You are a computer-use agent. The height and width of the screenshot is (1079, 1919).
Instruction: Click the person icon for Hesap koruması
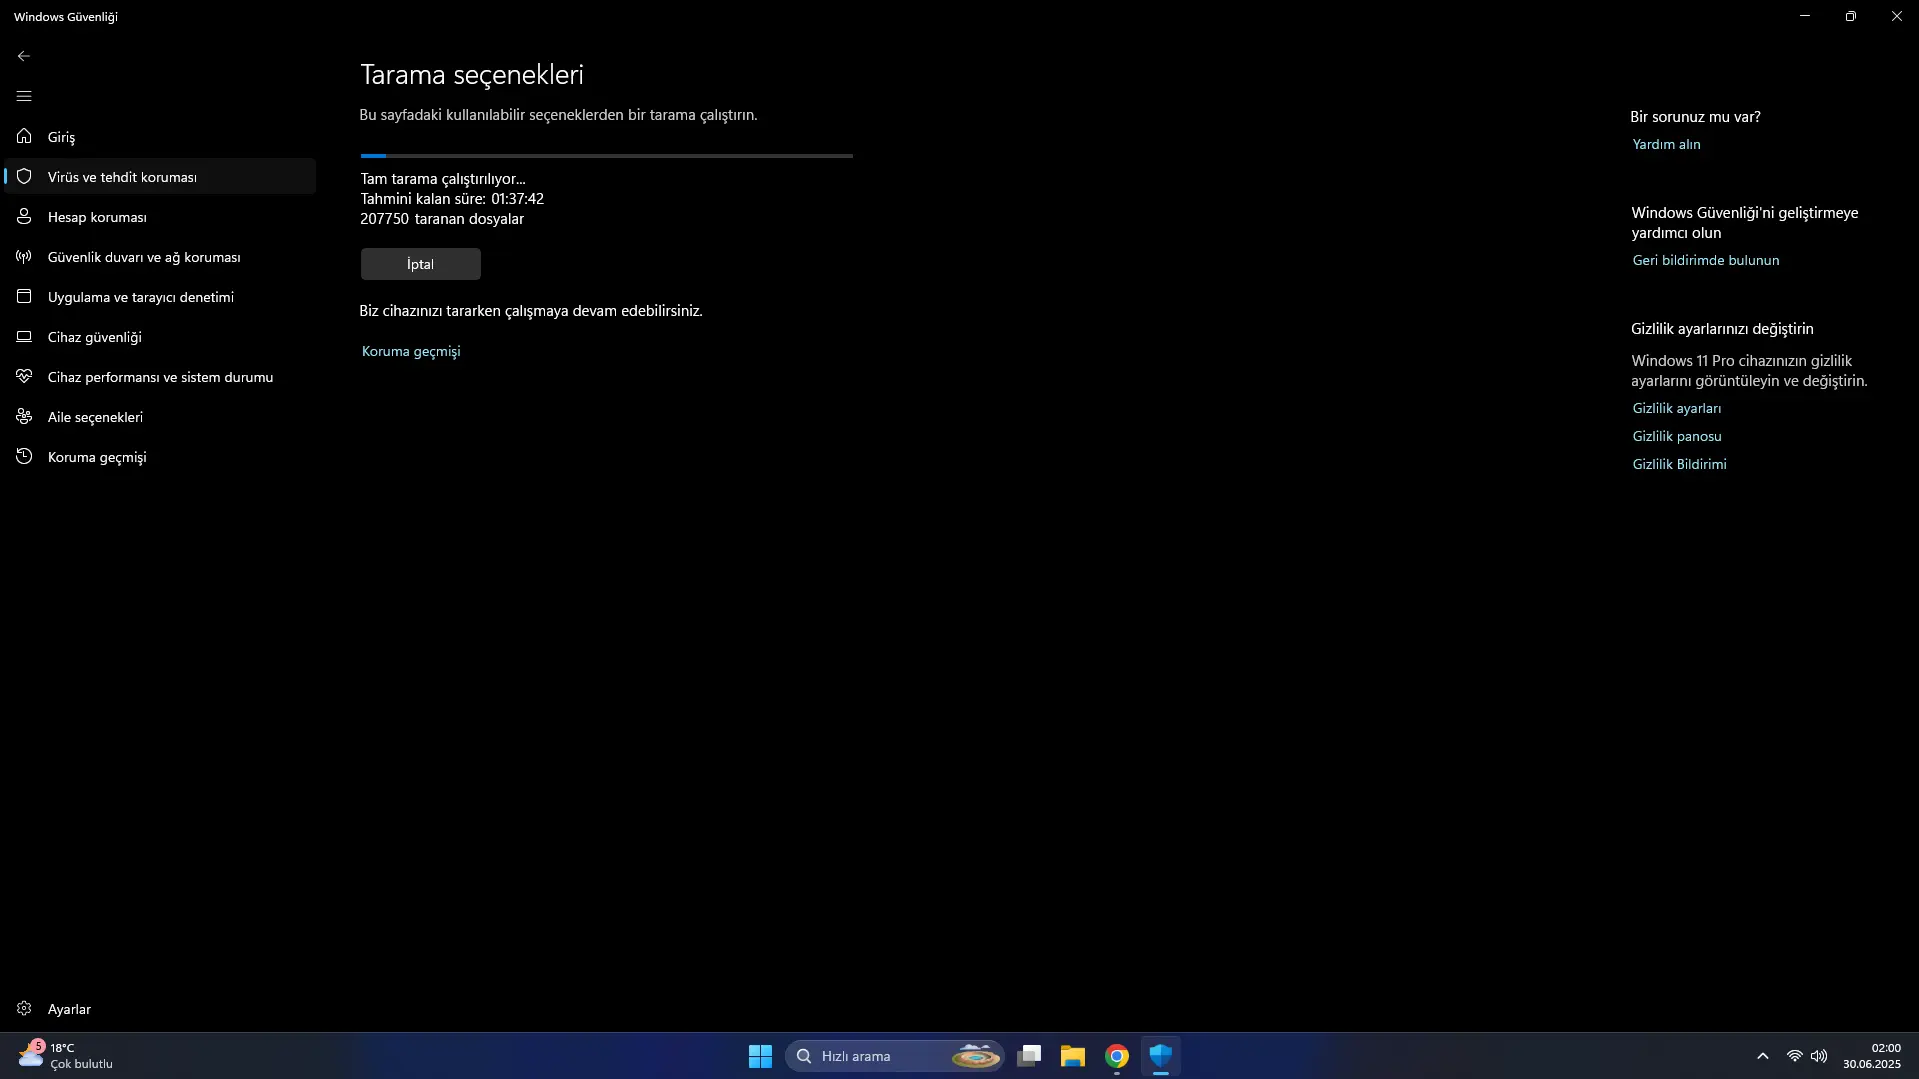point(24,217)
